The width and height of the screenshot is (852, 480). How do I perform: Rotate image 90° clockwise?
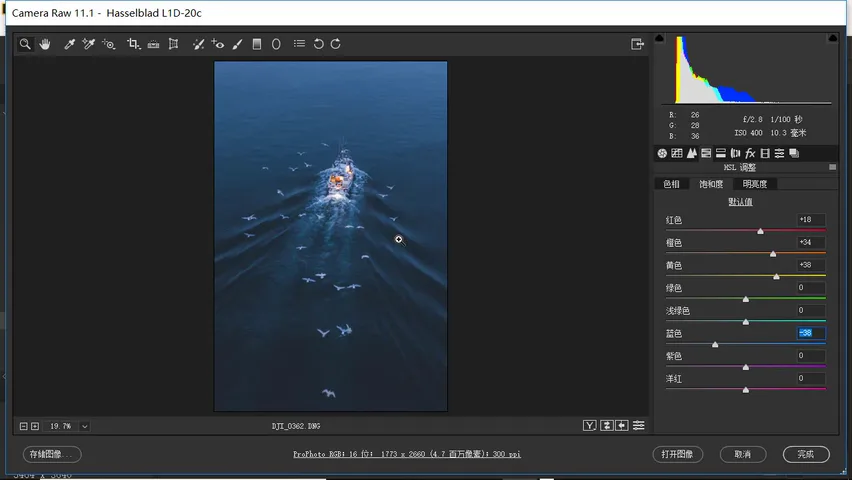(336, 44)
